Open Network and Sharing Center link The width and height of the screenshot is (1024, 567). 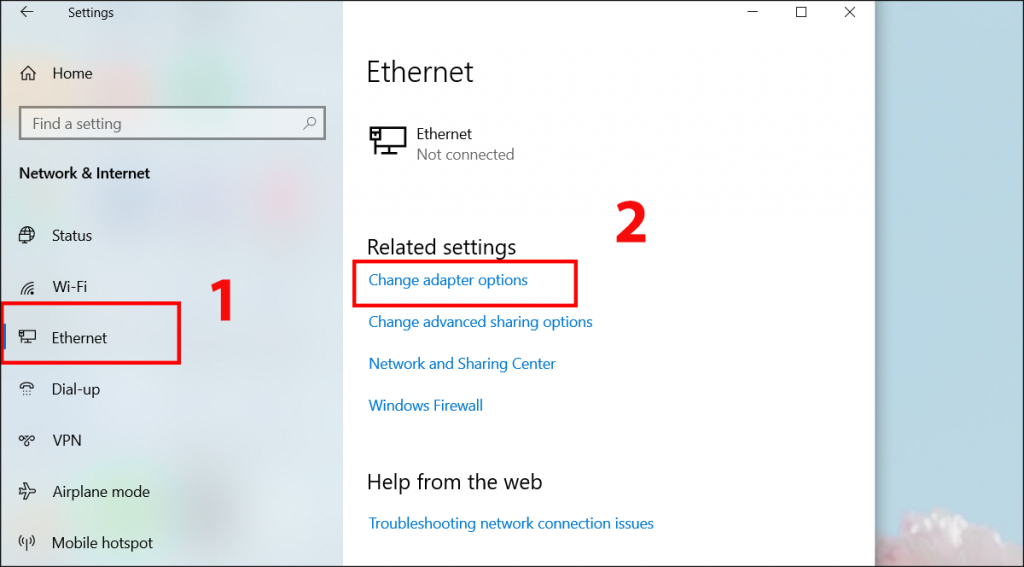click(462, 364)
